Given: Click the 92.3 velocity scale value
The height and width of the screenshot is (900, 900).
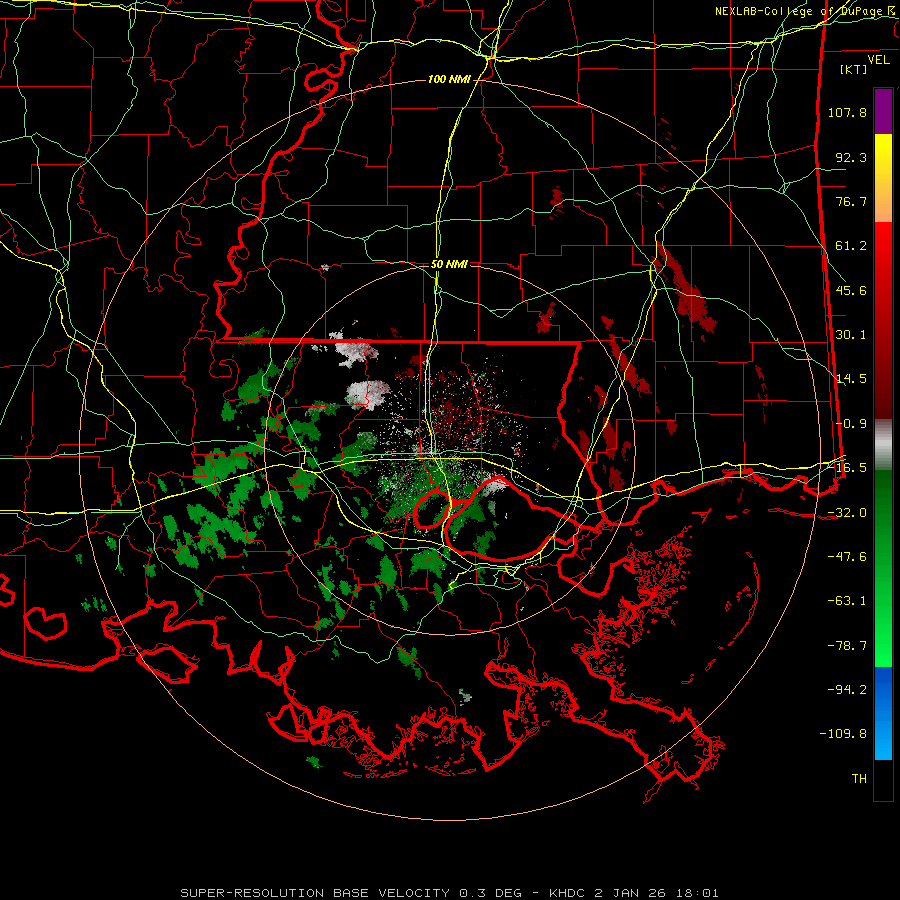Looking at the screenshot, I should 851,157.
